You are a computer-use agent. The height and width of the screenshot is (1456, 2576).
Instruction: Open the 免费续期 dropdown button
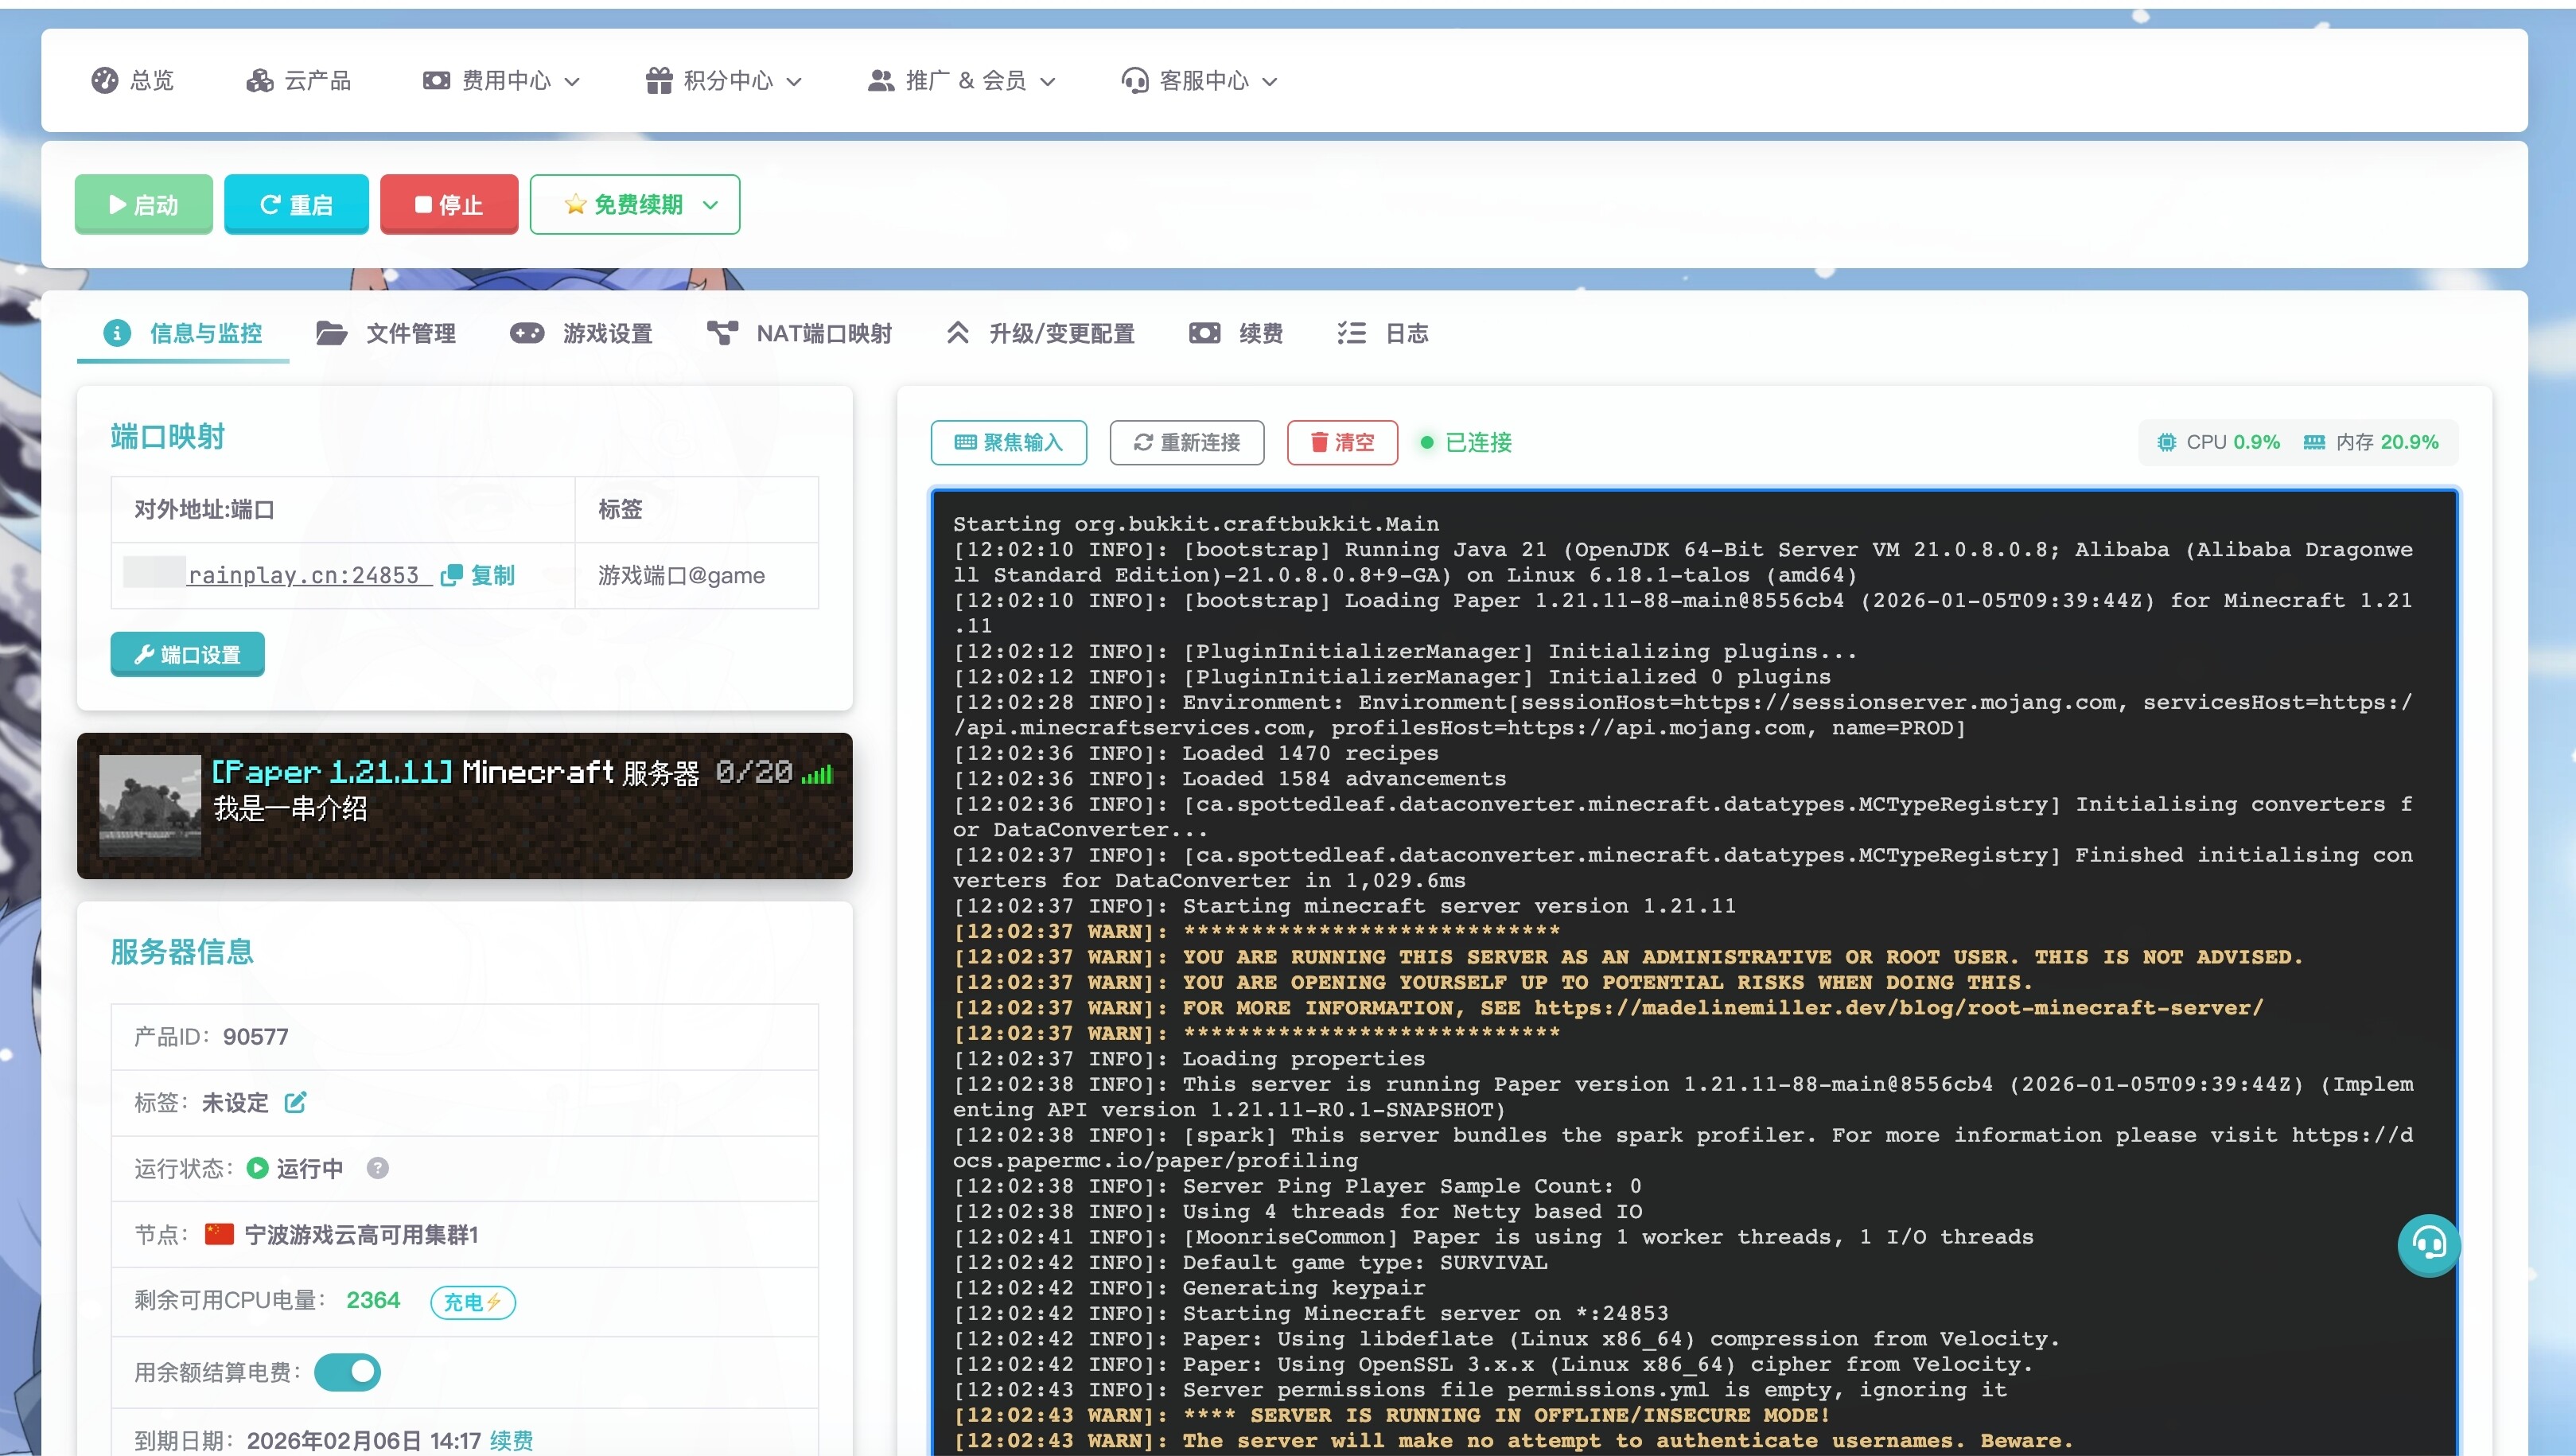coord(635,205)
